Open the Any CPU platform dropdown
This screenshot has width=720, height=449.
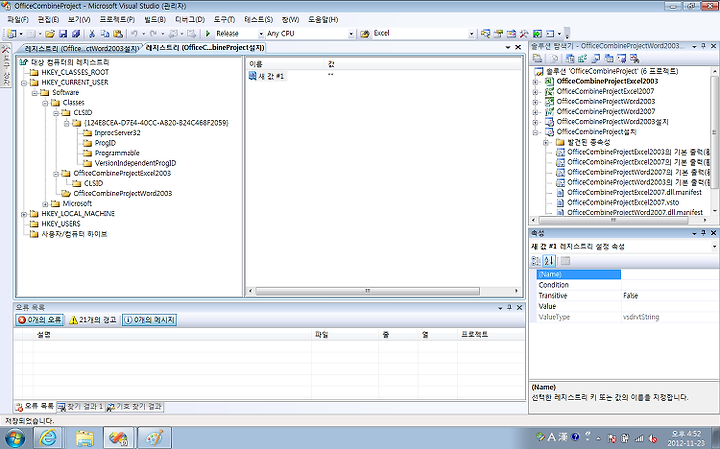click(x=351, y=34)
